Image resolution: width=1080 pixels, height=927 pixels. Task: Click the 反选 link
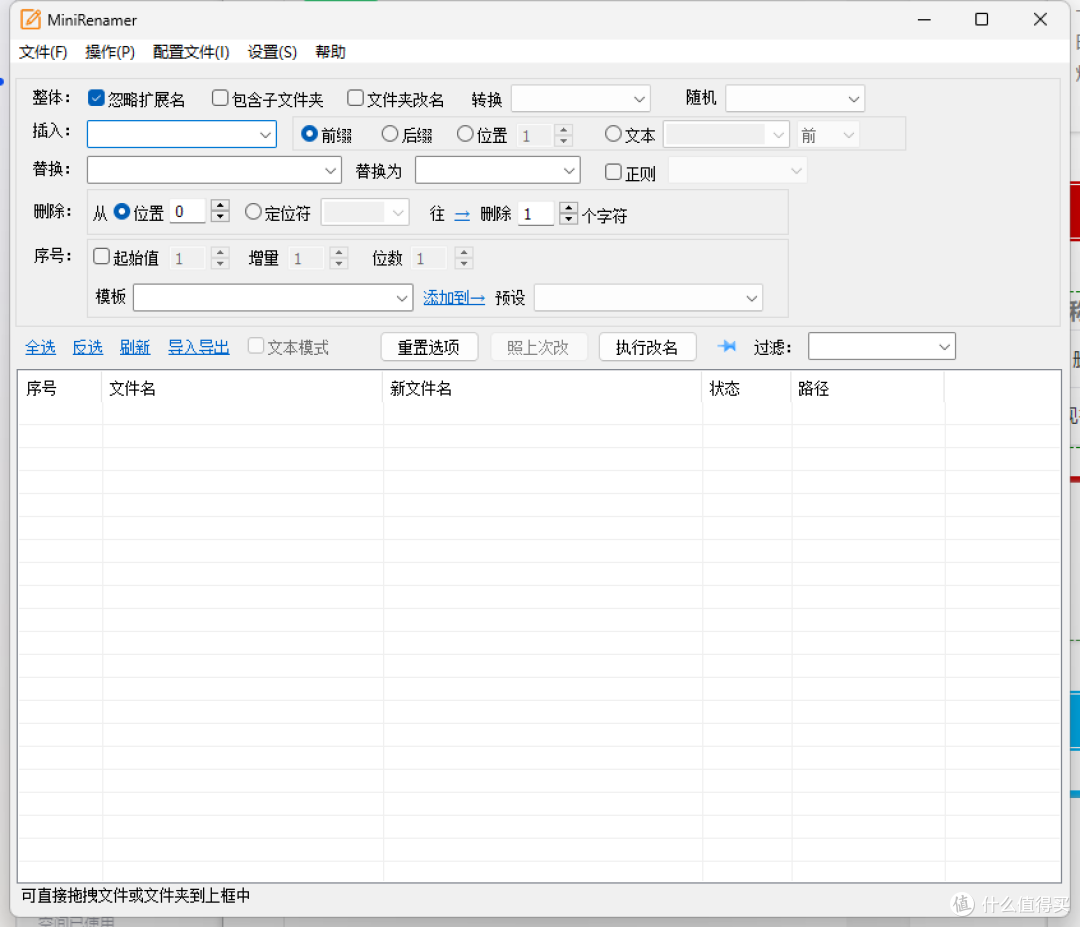(87, 347)
